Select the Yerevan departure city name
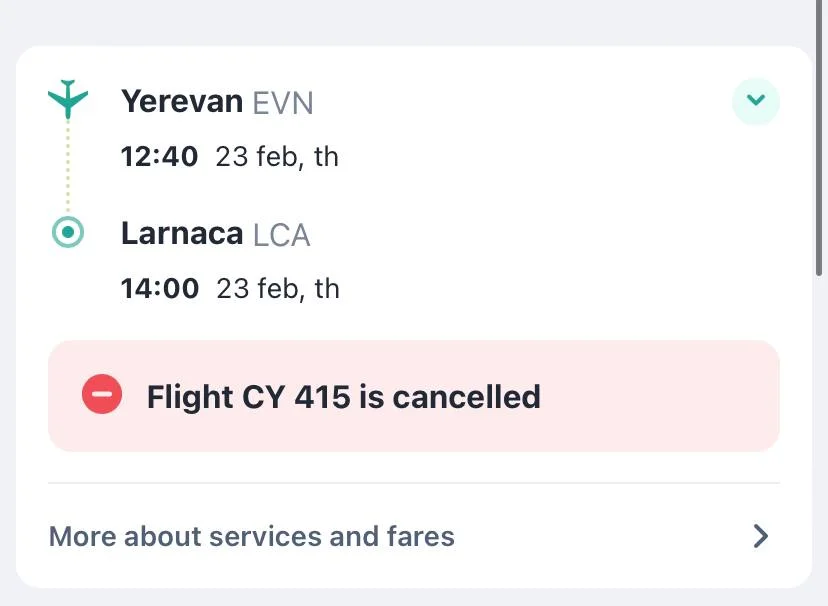The width and height of the screenshot is (828, 606). point(182,101)
